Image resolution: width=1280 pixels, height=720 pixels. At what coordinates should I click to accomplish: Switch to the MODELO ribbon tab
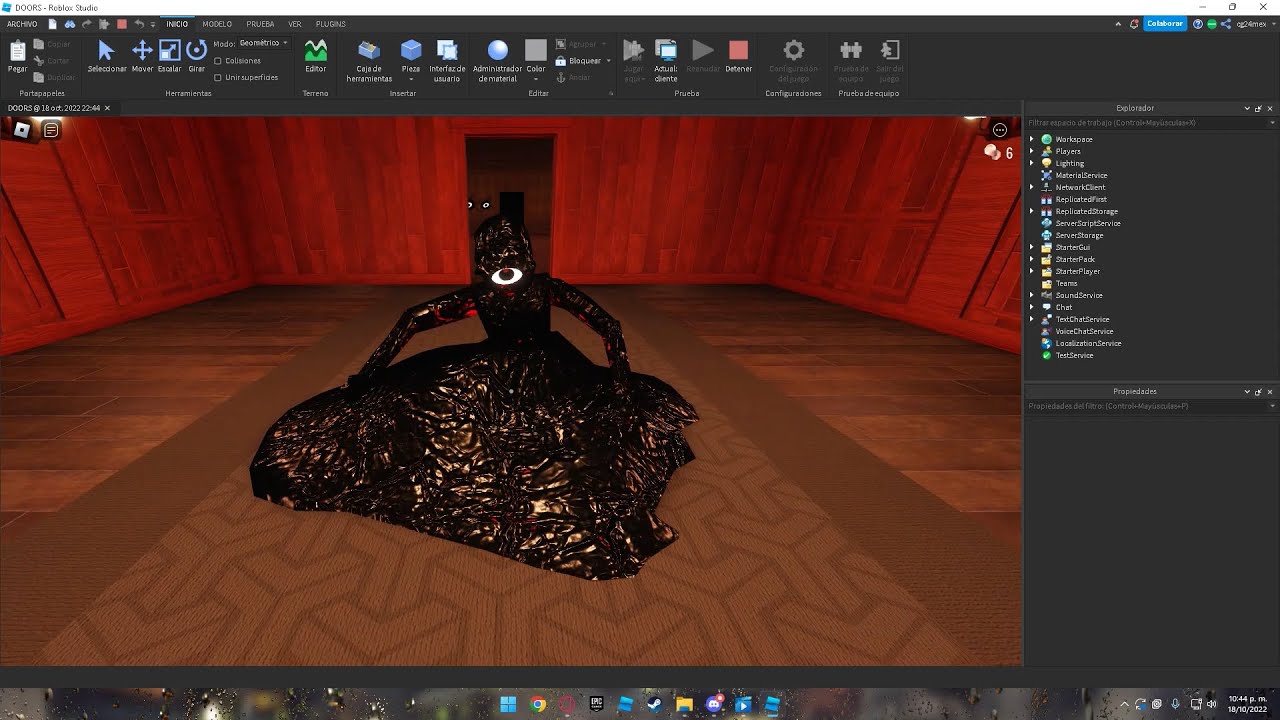coord(217,24)
